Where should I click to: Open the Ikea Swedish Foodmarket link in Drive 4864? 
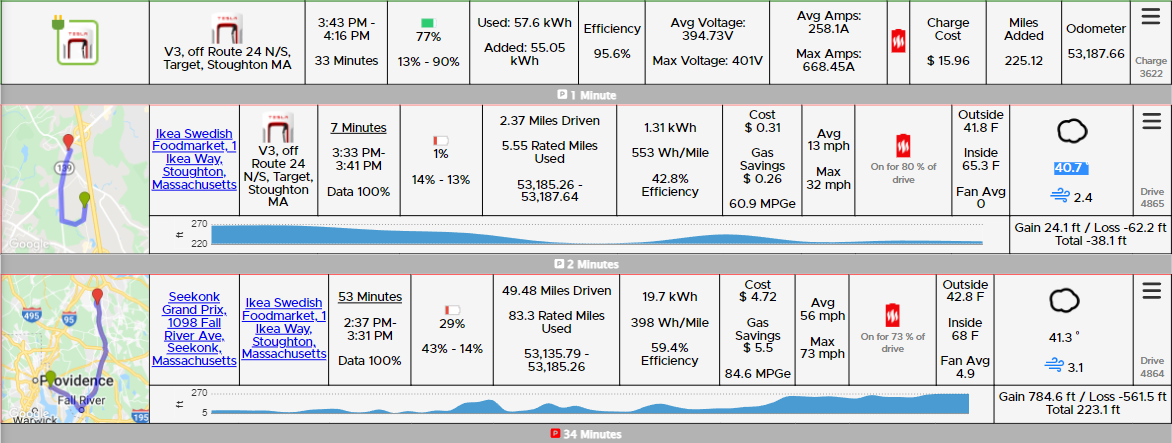(x=284, y=329)
